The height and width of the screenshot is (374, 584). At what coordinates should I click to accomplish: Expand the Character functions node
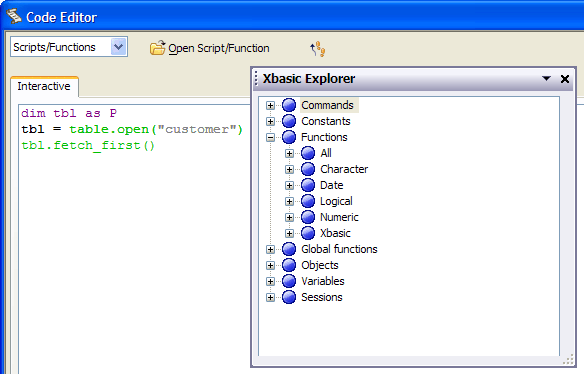click(x=289, y=169)
